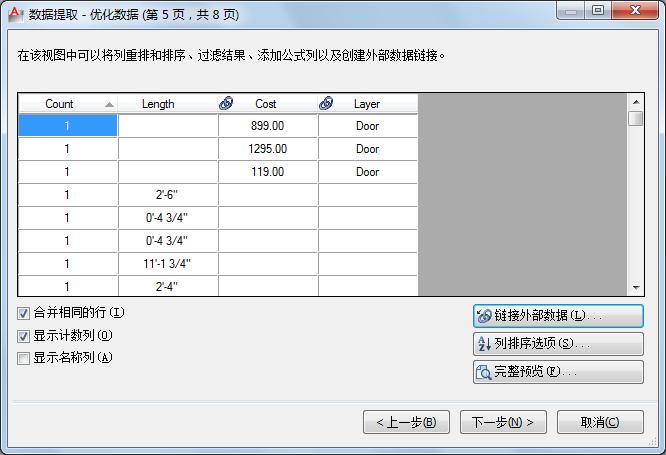Click the table scrollbar up arrow
The width and height of the screenshot is (666, 455).
coord(636,102)
